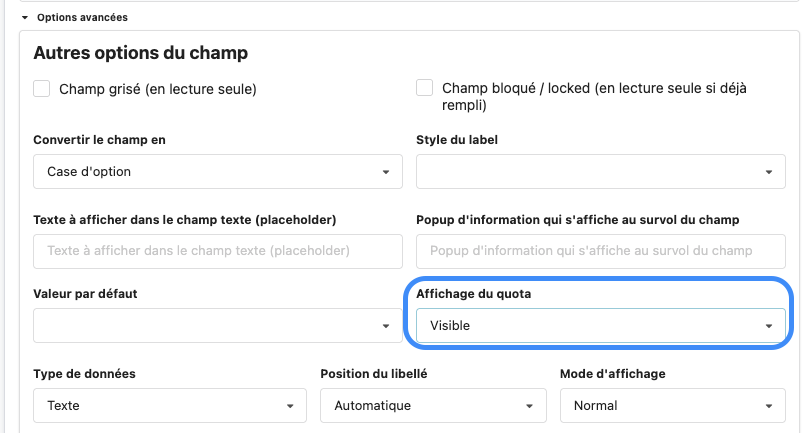The width and height of the screenshot is (803, 433).
Task: Click the 'Valeur par défaut' field label
Action: (x=85, y=294)
